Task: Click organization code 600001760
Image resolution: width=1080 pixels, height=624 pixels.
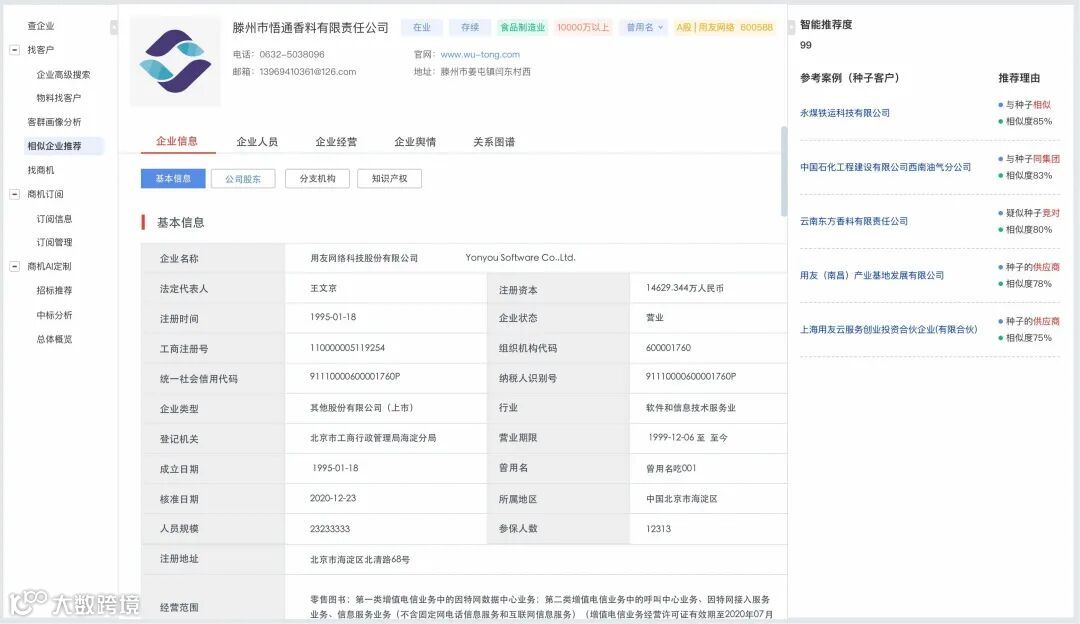Action: tap(668, 348)
